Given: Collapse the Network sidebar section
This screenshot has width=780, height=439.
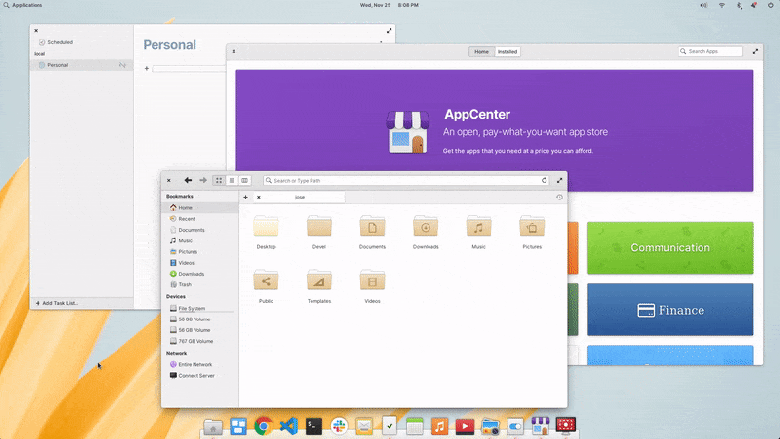Looking at the screenshot, I should click(x=176, y=353).
